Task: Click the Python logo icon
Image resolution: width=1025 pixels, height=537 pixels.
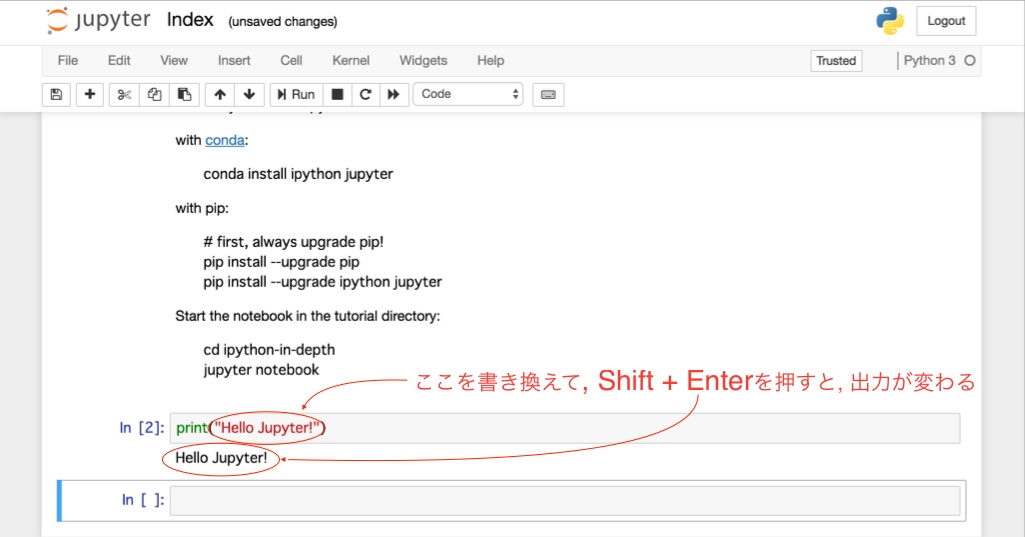Action: pyautogui.click(x=890, y=21)
